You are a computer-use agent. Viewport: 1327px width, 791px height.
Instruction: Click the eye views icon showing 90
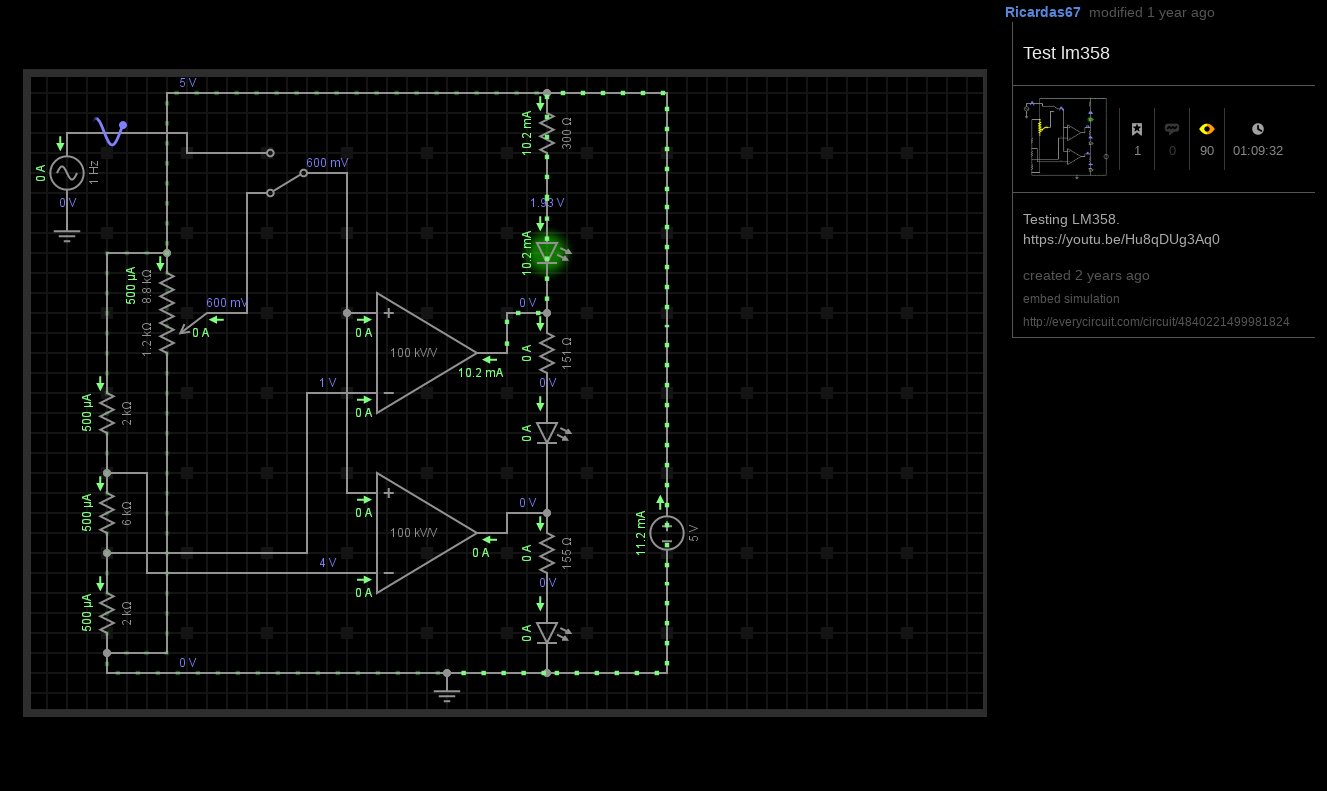pos(1207,129)
